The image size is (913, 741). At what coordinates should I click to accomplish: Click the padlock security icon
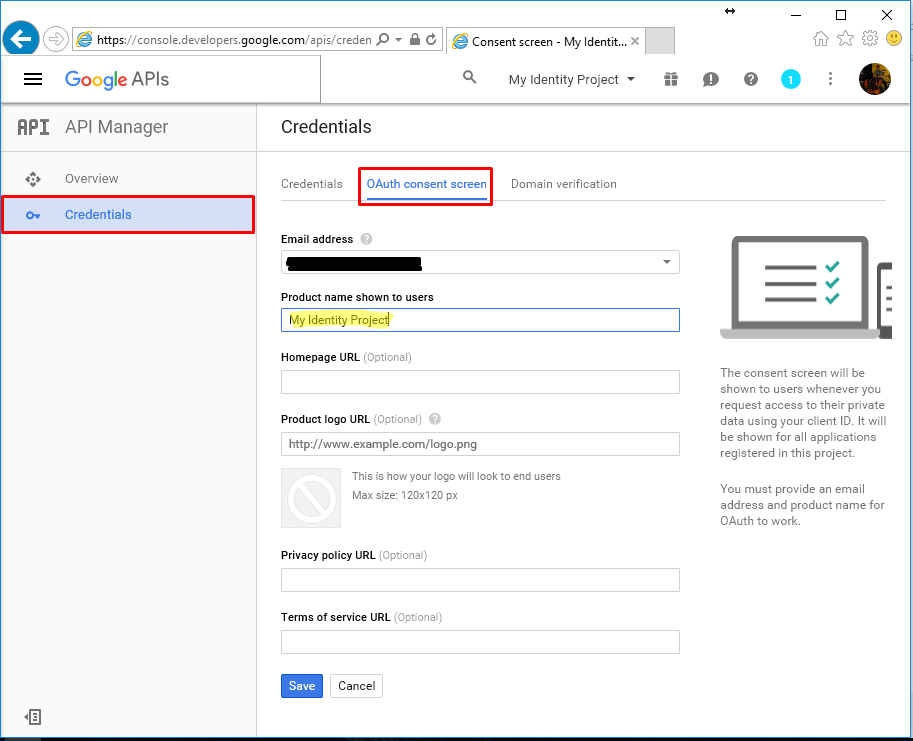[x=415, y=40]
